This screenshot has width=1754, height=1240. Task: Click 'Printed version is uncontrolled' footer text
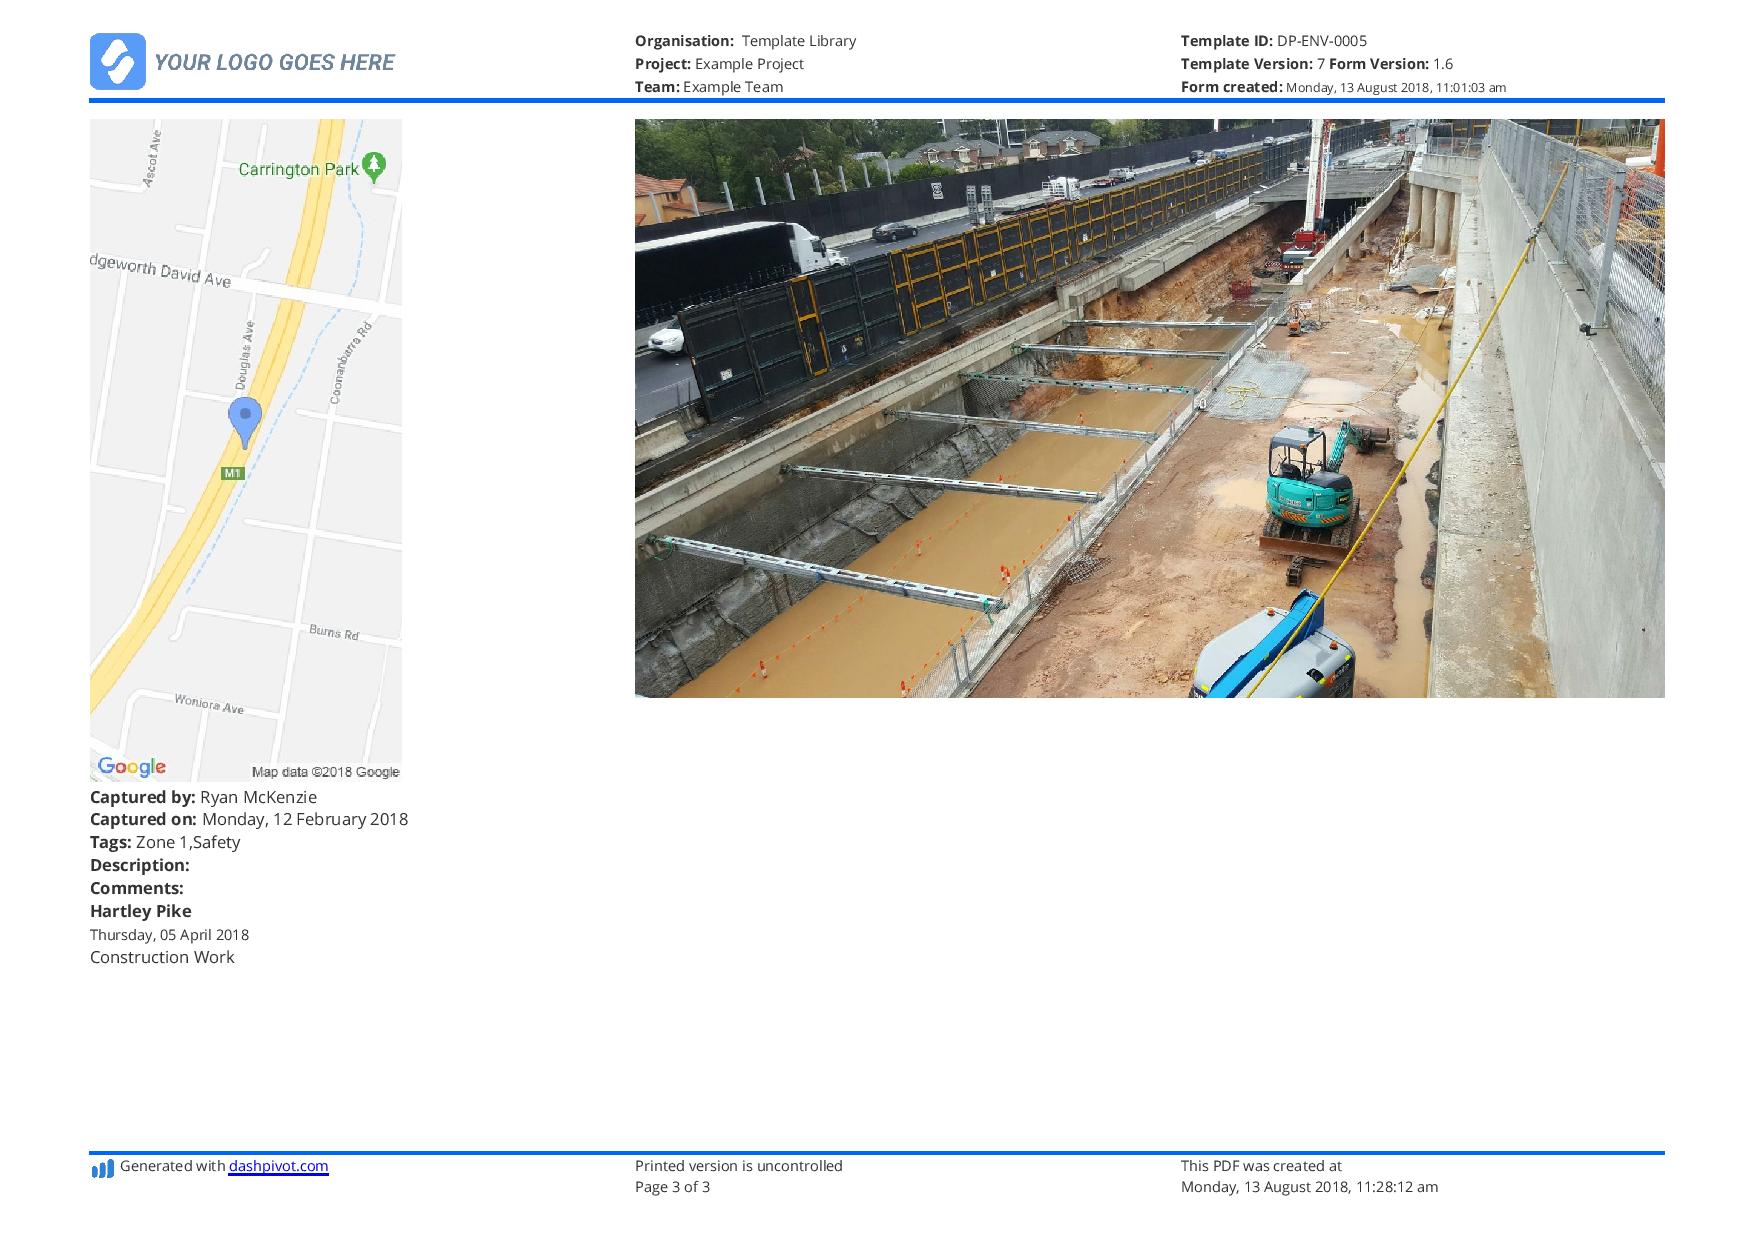coord(739,1166)
